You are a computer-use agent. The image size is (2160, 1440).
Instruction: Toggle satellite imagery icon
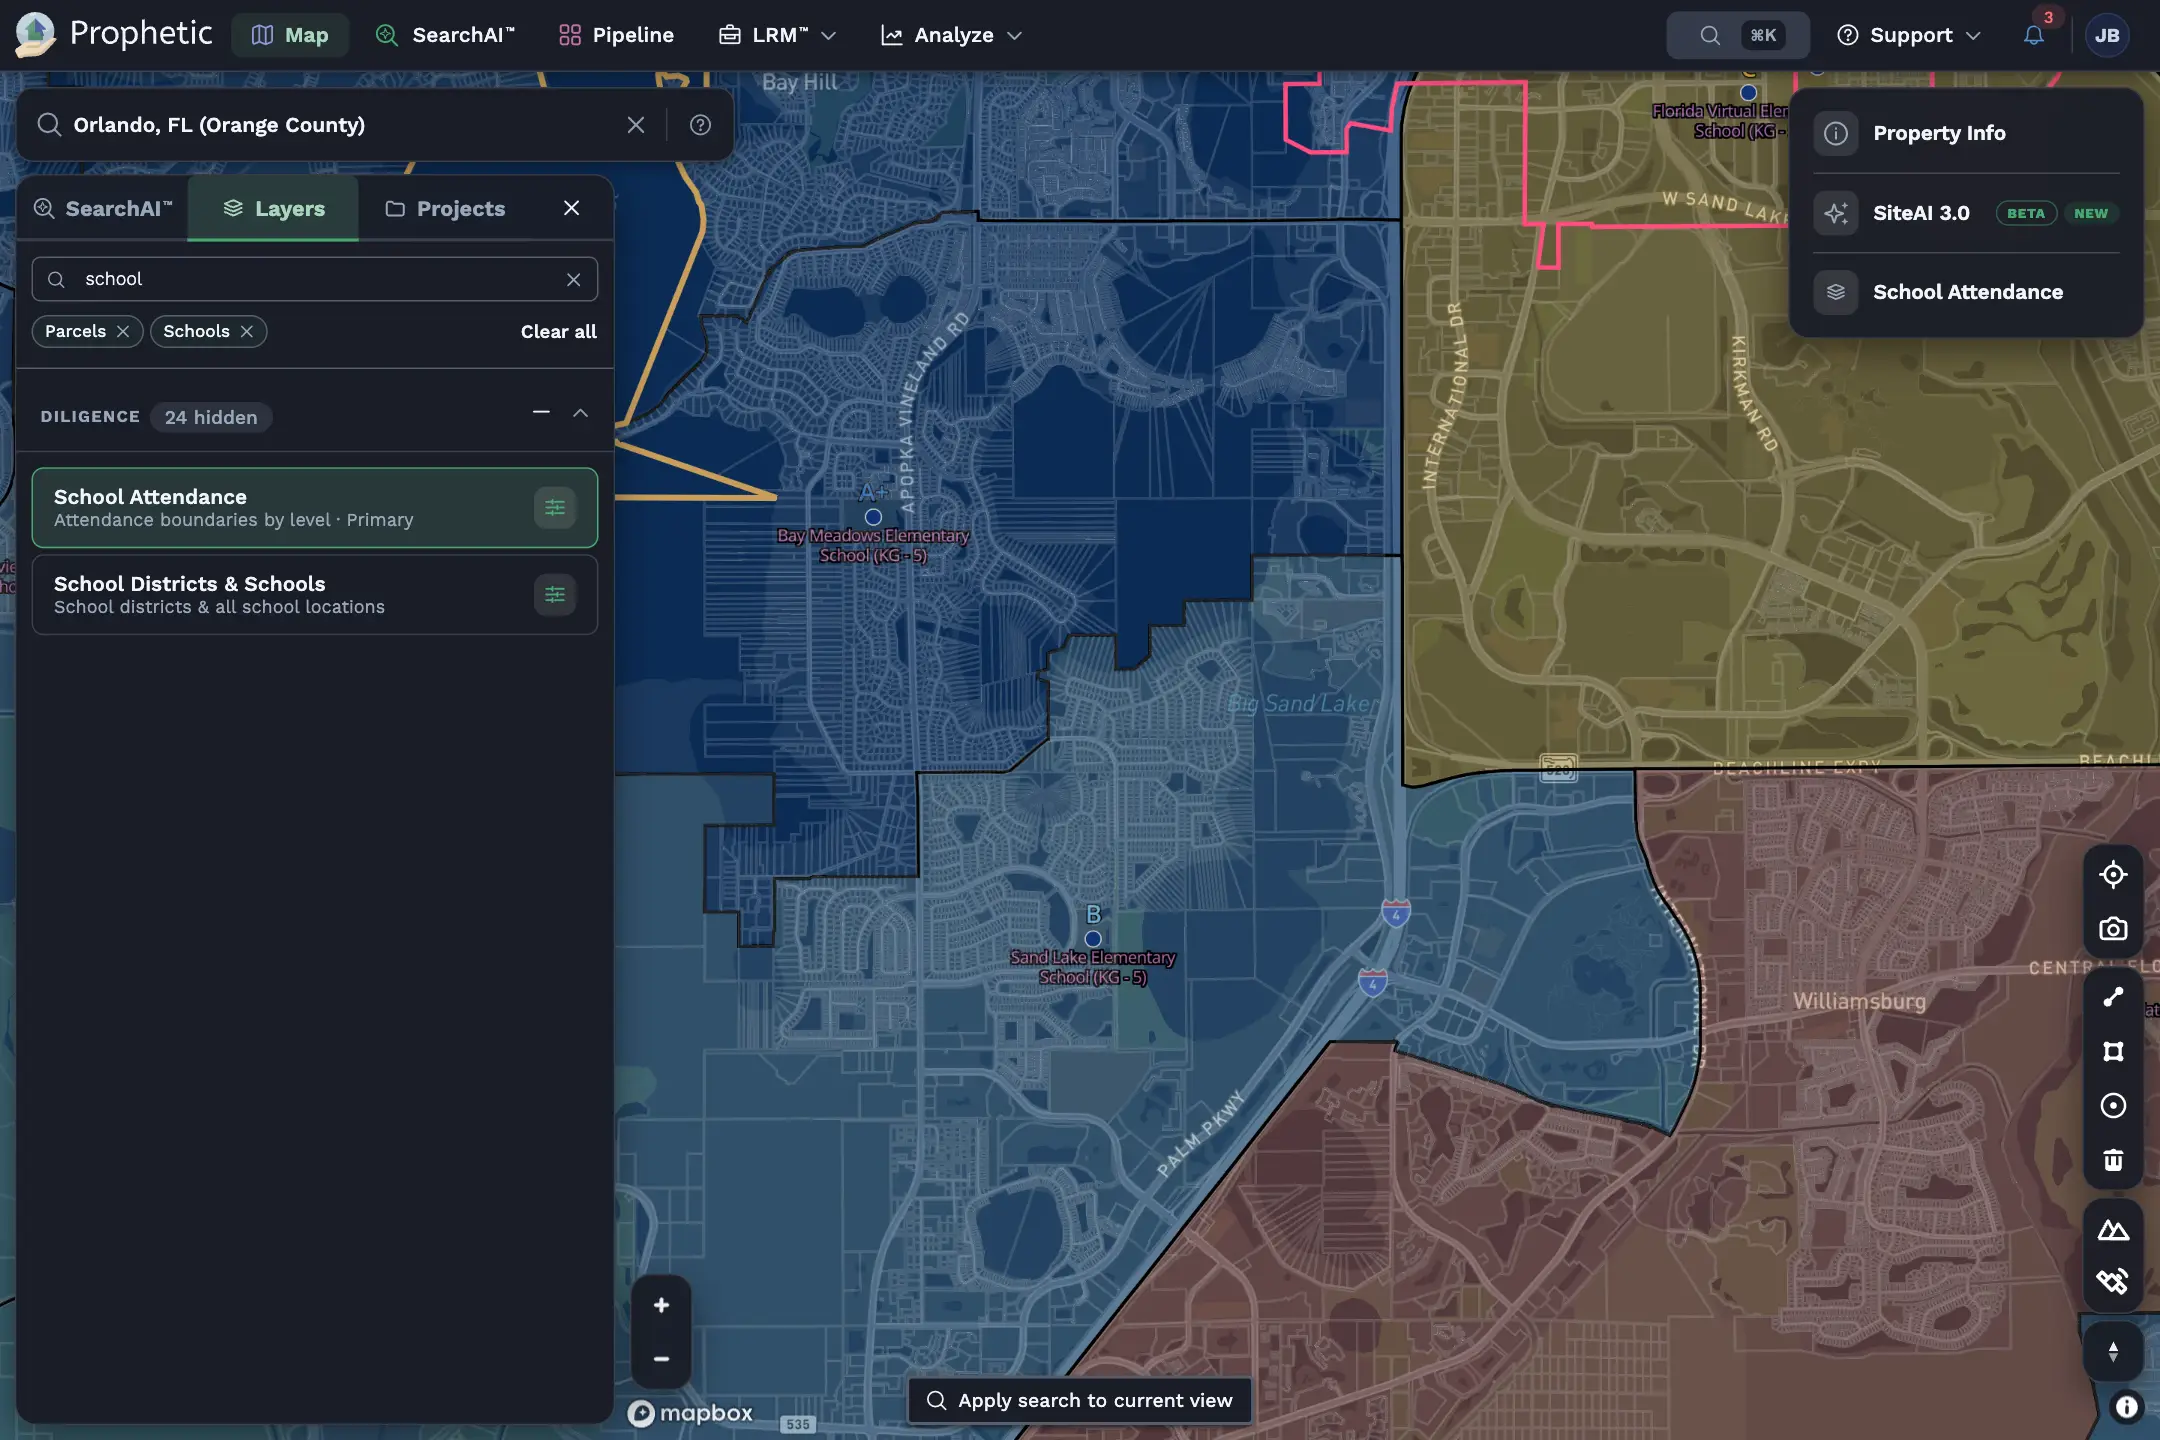2112,1282
